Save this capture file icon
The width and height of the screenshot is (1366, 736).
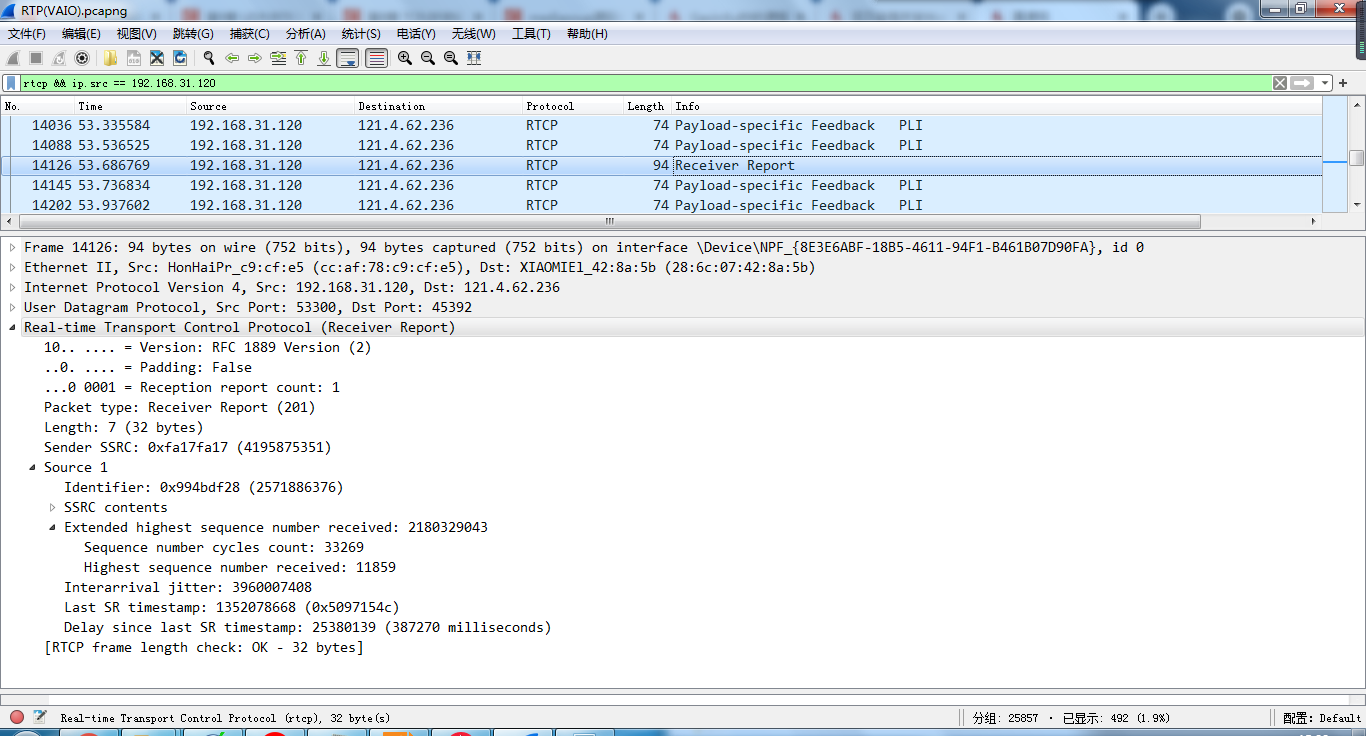(x=133, y=58)
